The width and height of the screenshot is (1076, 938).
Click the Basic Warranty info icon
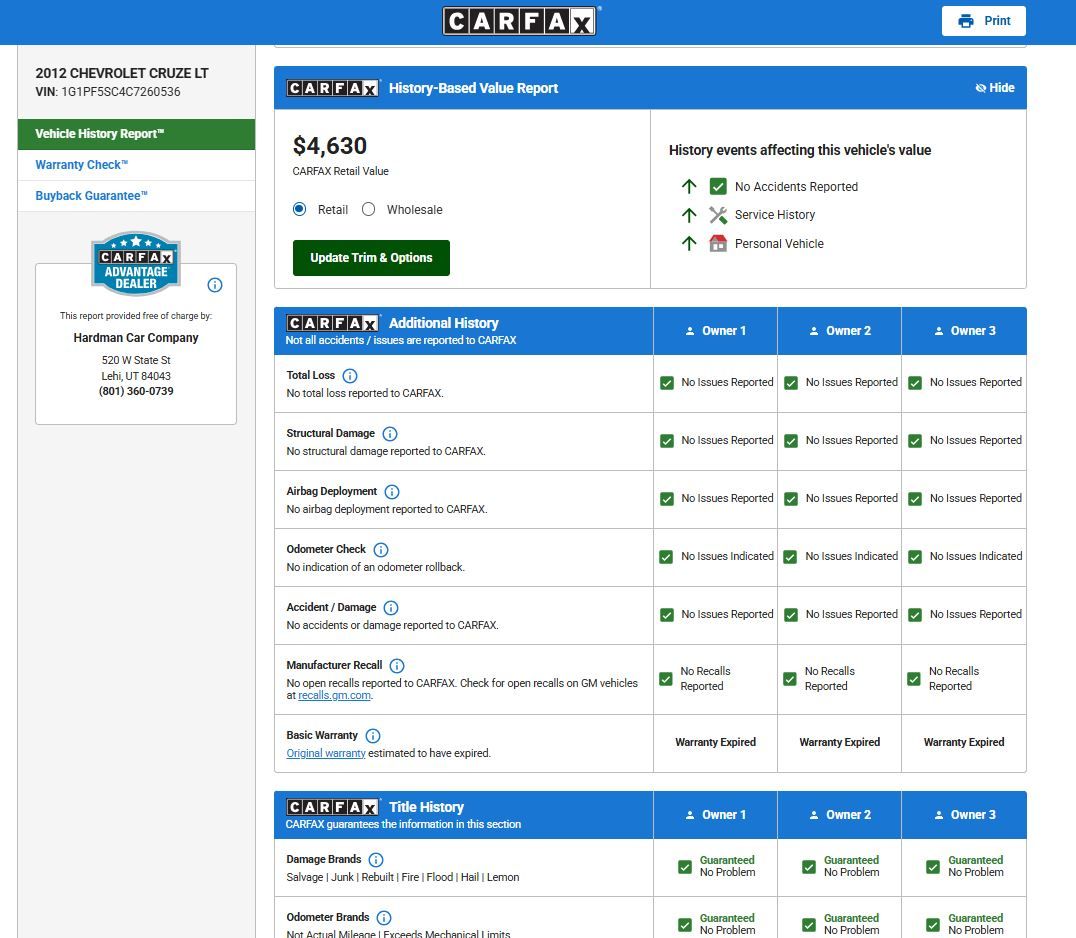pyautogui.click(x=373, y=736)
